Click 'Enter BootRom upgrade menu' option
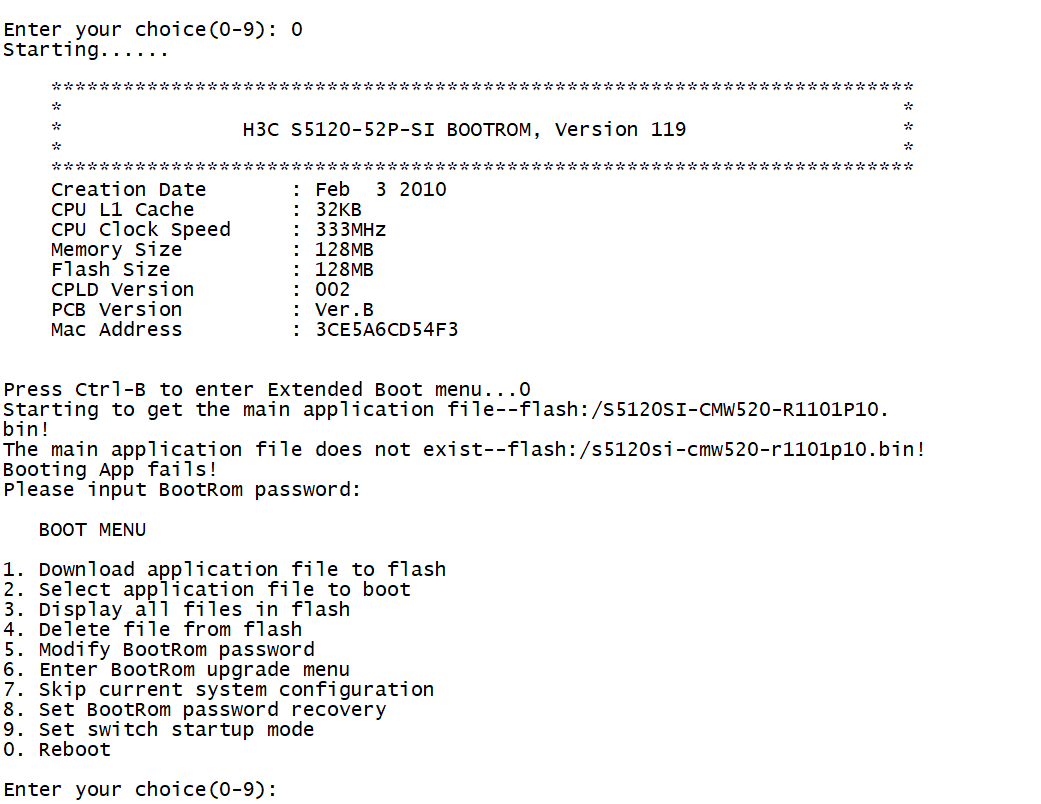Viewport: 1041px width, 804px height. (x=177, y=670)
